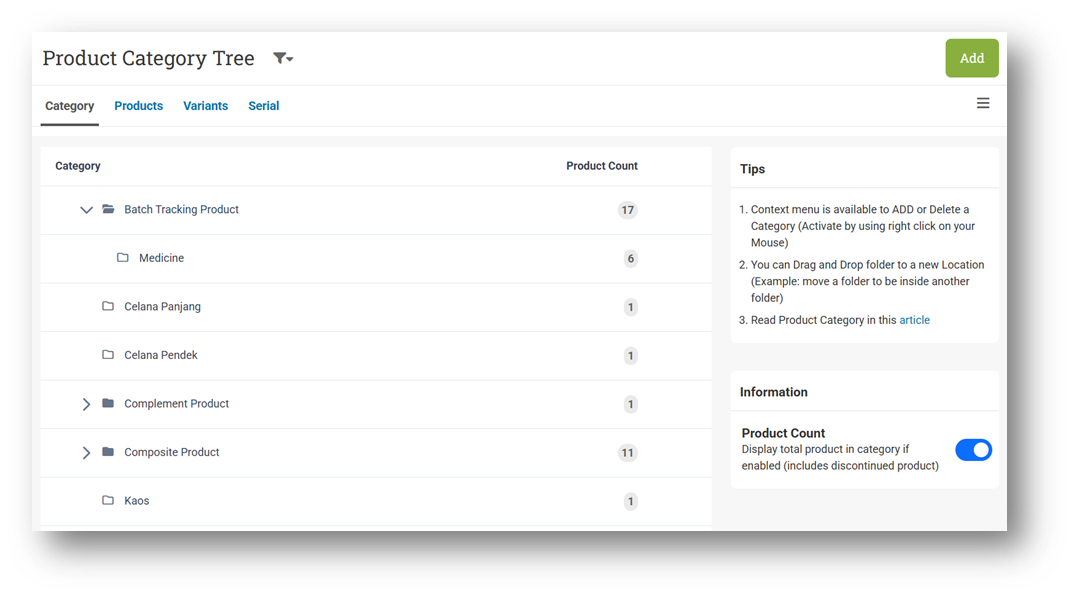The height and width of the screenshot is (596, 1072).
Task: Open the filter icon beside the page title
Action: [283, 59]
